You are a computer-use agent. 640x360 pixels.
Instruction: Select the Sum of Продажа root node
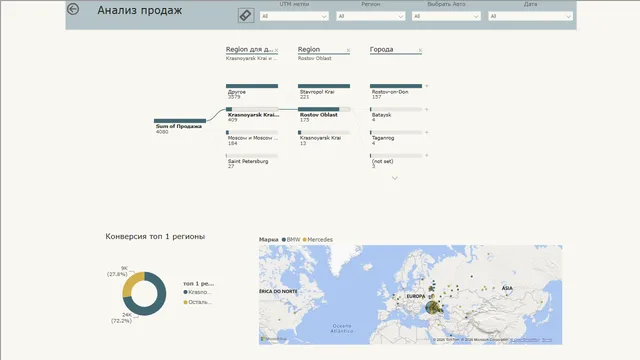180,126
